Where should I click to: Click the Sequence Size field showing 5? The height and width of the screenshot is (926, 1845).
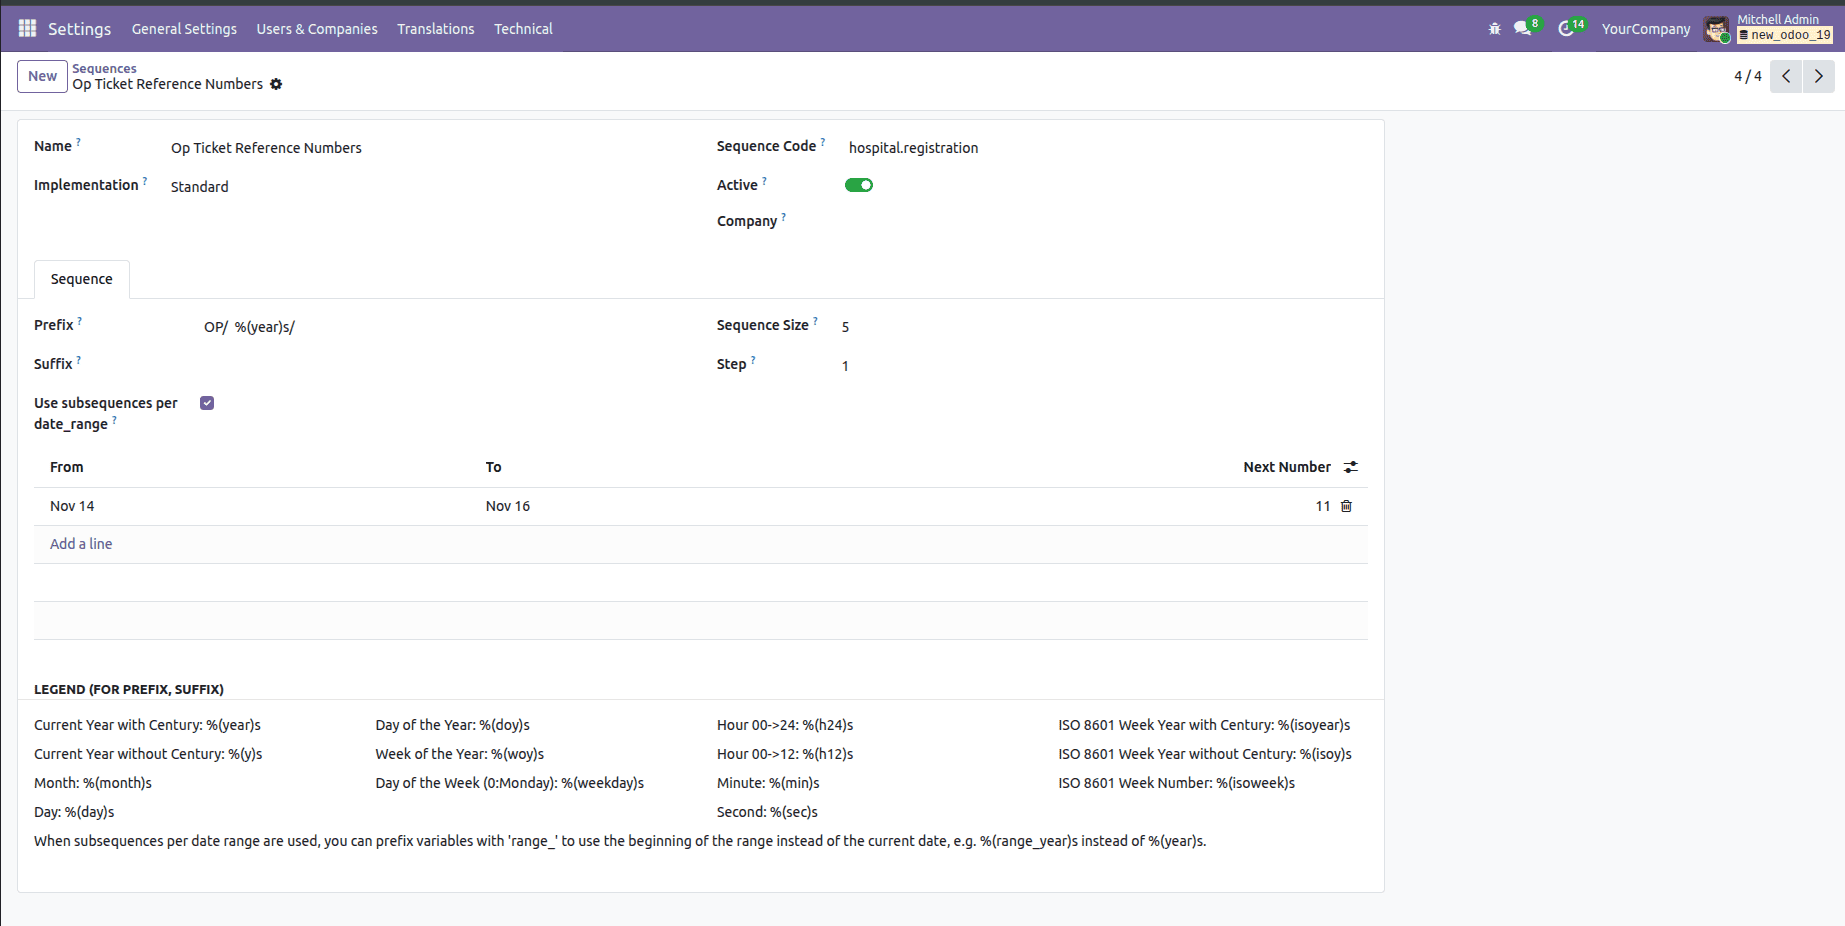[845, 326]
